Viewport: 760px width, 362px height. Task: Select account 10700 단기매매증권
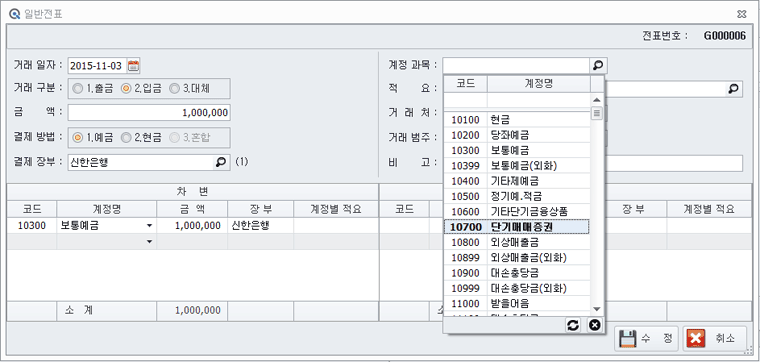click(517, 227)
